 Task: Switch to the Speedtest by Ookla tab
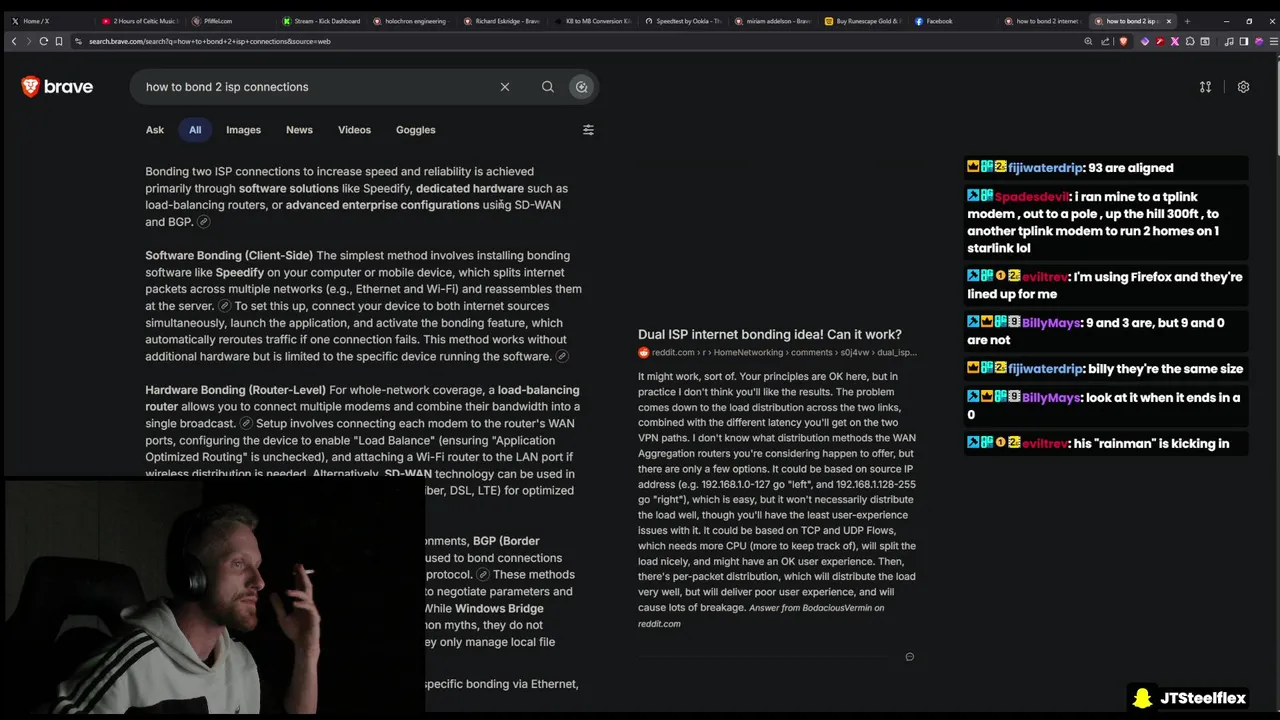(682, 21)
